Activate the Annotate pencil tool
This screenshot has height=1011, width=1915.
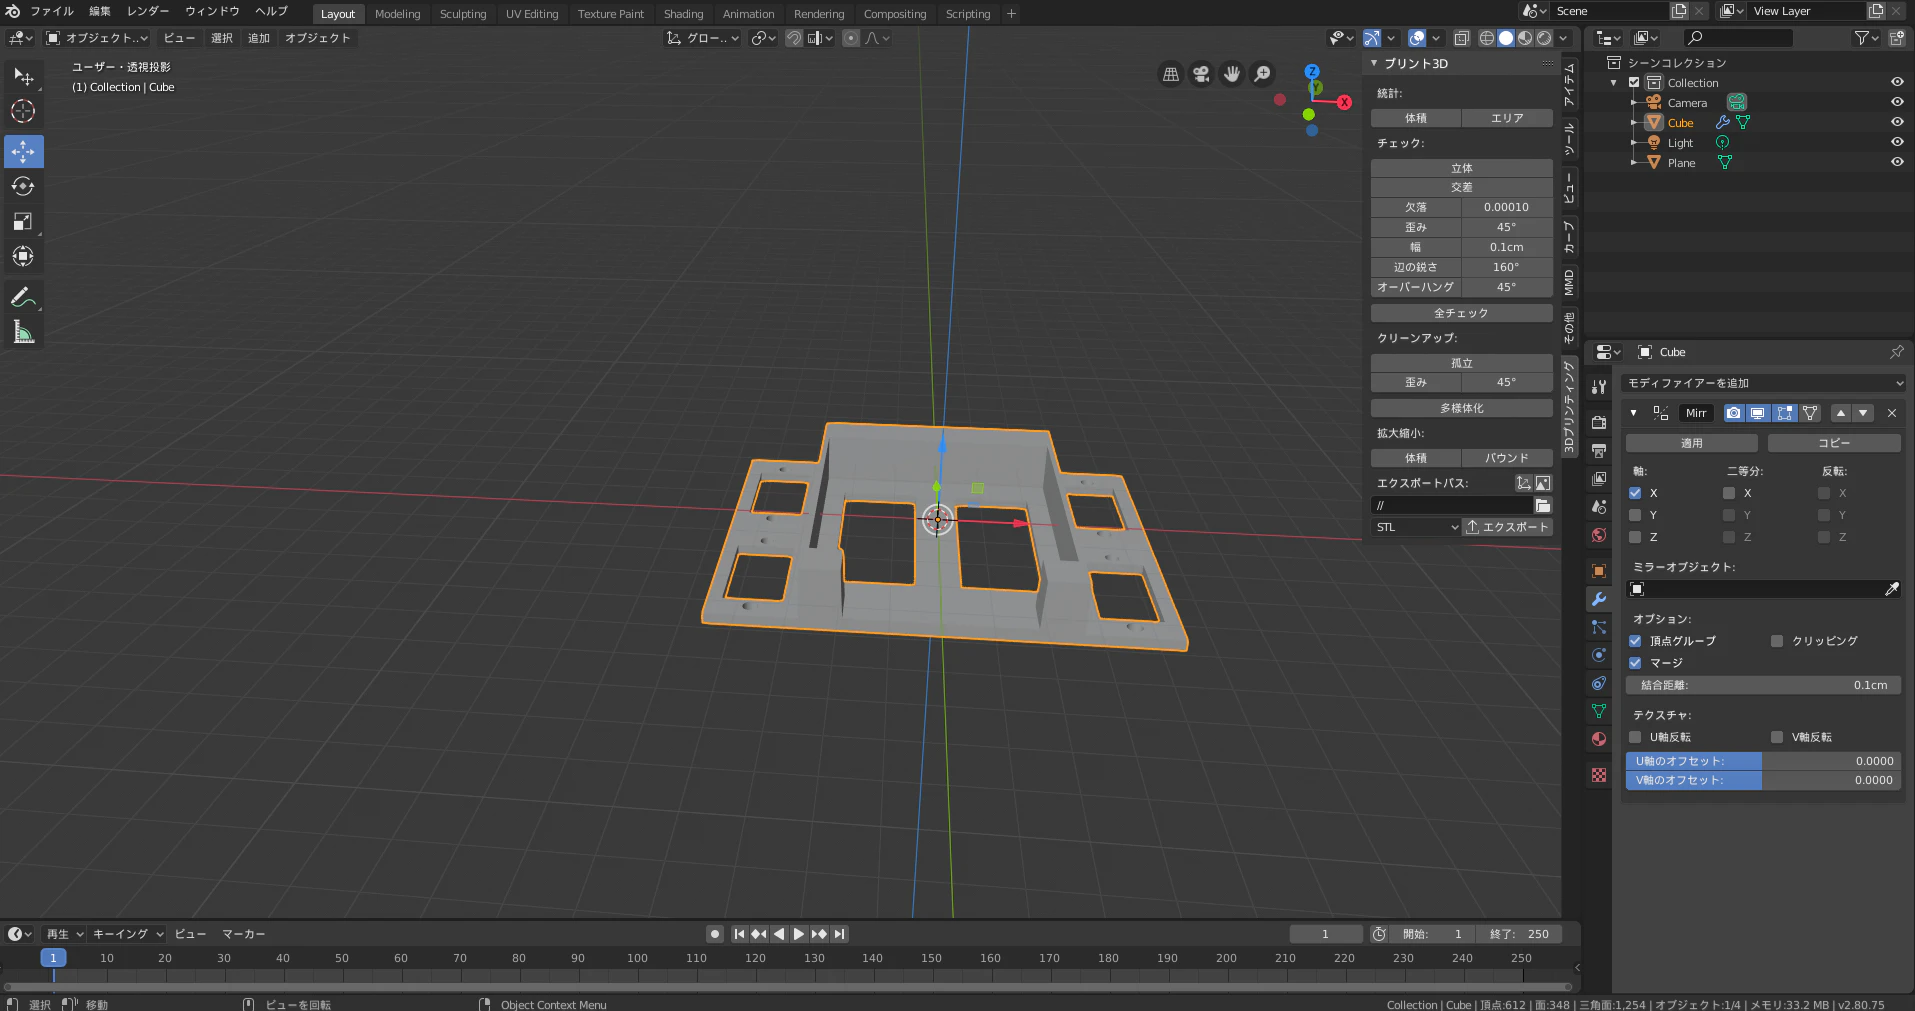[23, 297]
